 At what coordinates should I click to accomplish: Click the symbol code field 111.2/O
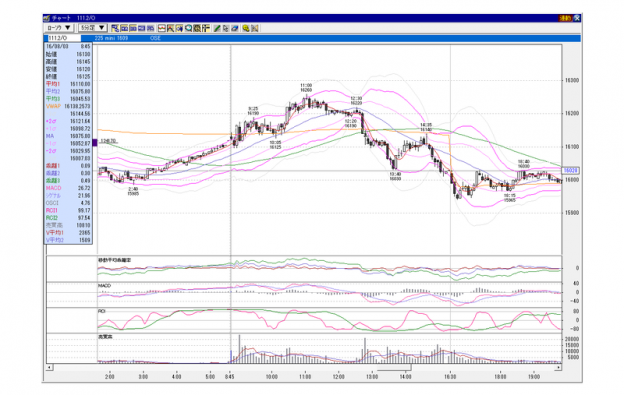(64, 38)
